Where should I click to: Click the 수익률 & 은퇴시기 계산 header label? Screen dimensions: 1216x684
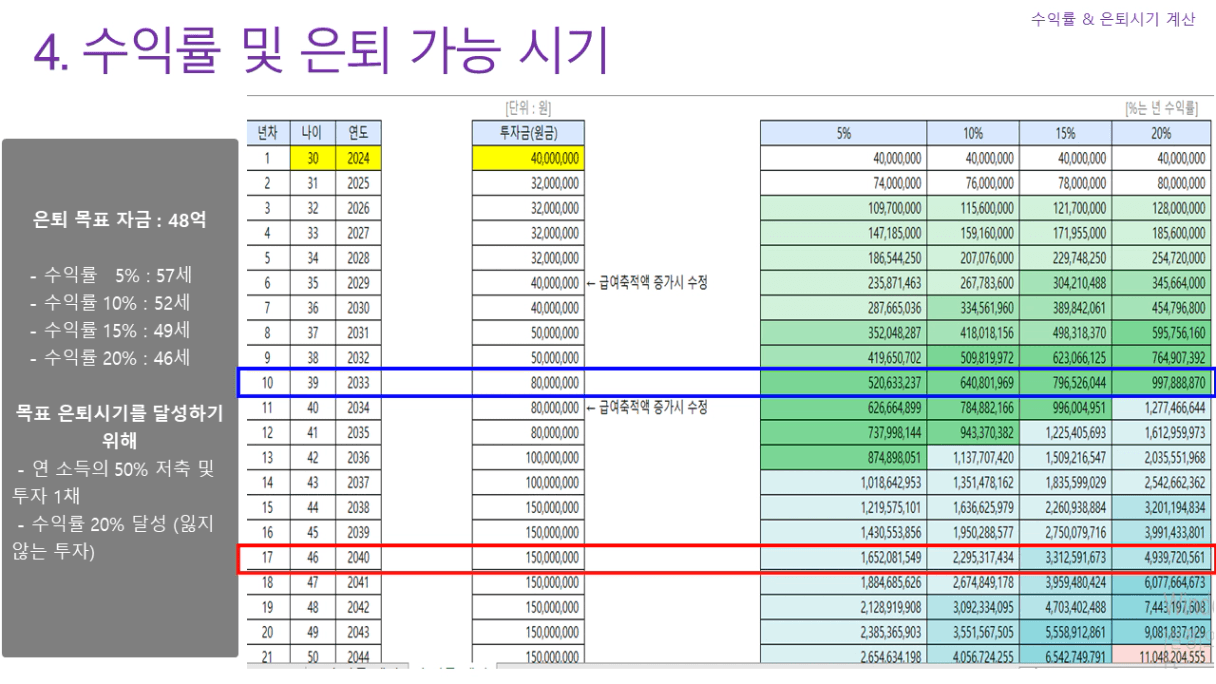[1112, 19]
